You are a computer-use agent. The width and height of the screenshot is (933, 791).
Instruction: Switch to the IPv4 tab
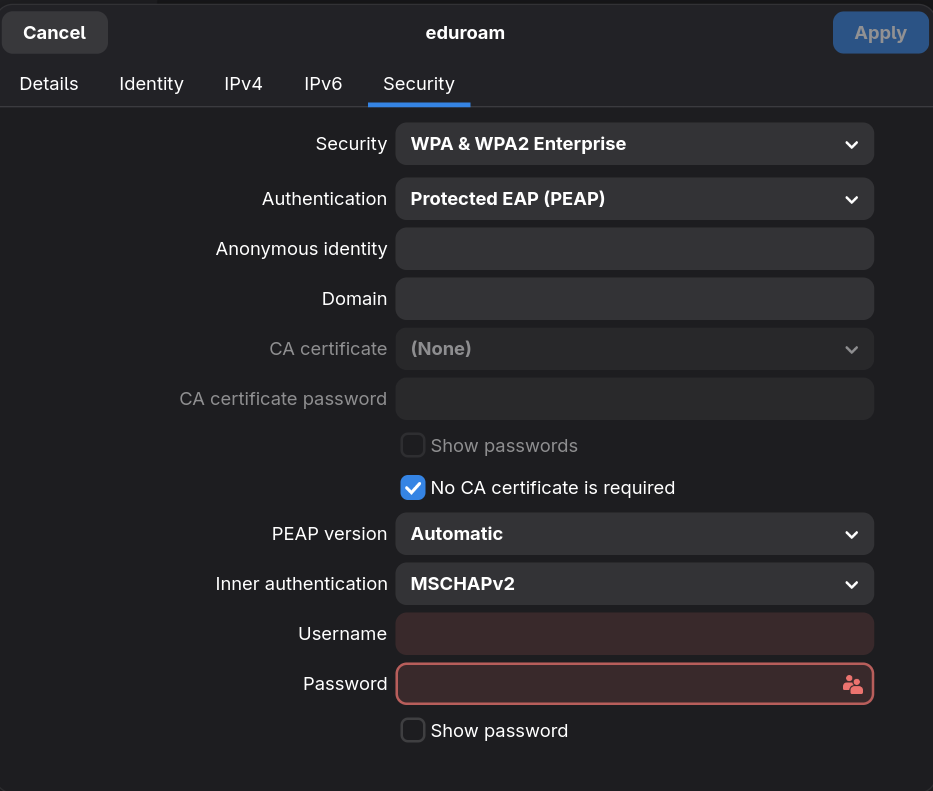point(243,84)
